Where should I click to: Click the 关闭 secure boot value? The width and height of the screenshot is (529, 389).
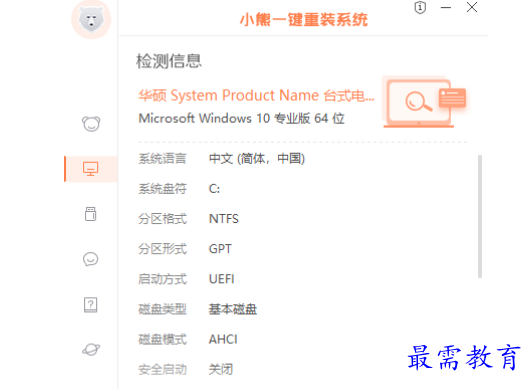click(x=221, y=369)
